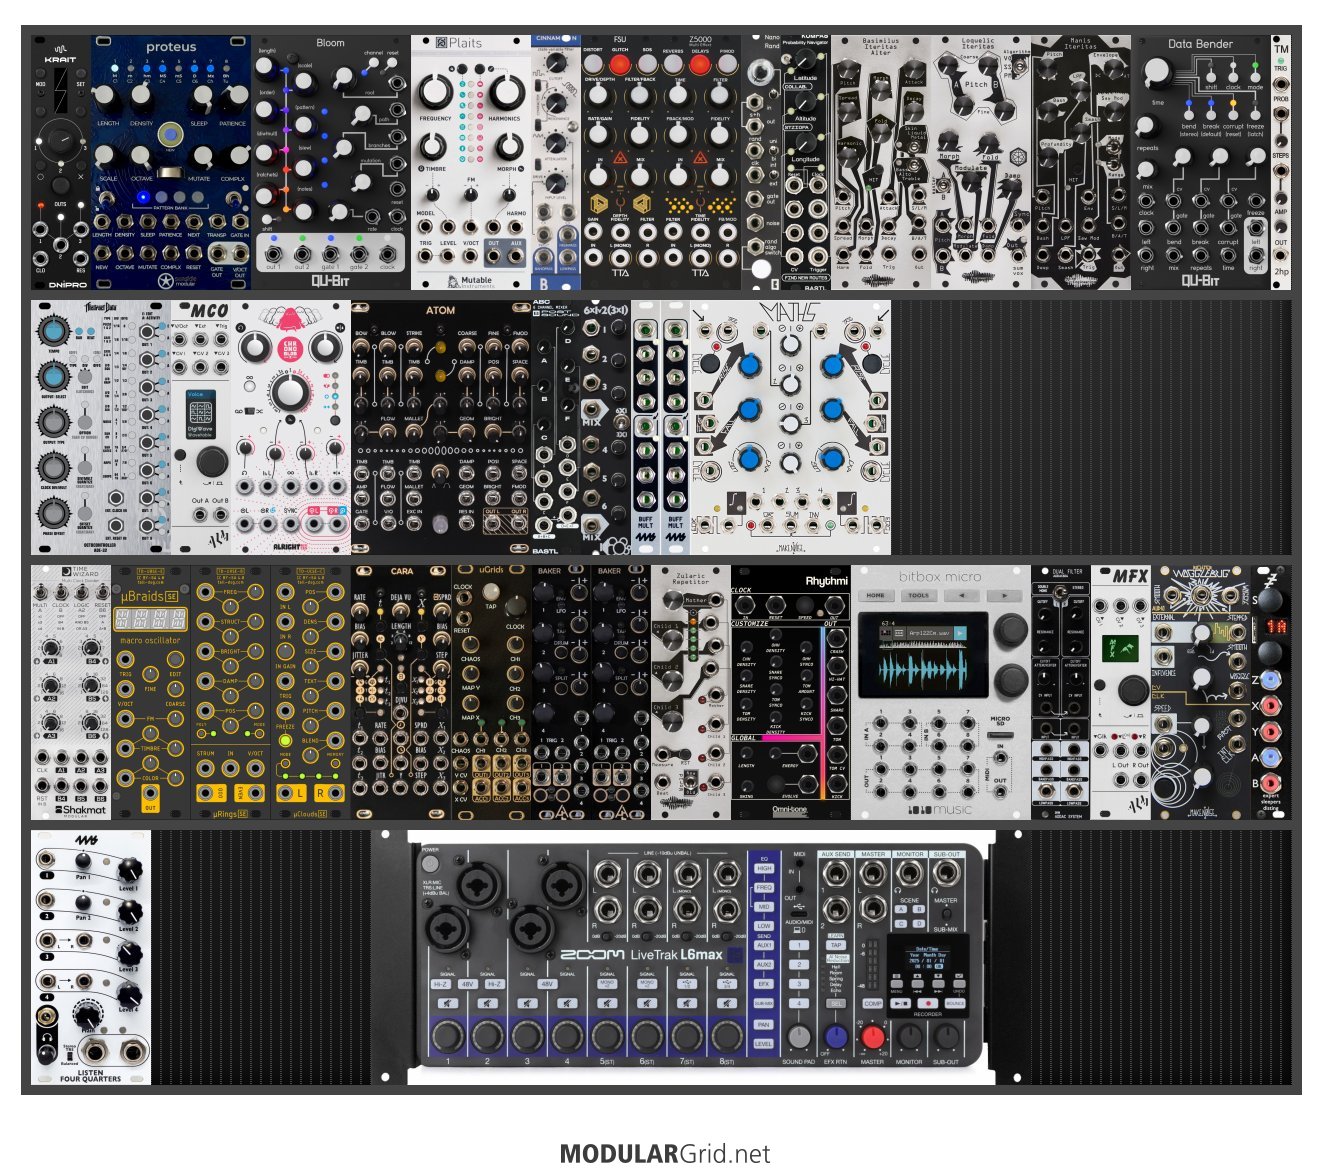Select LEVEL mode on Zoom L6max
Screen dimensions: 1332x1175
(764, 1043)
